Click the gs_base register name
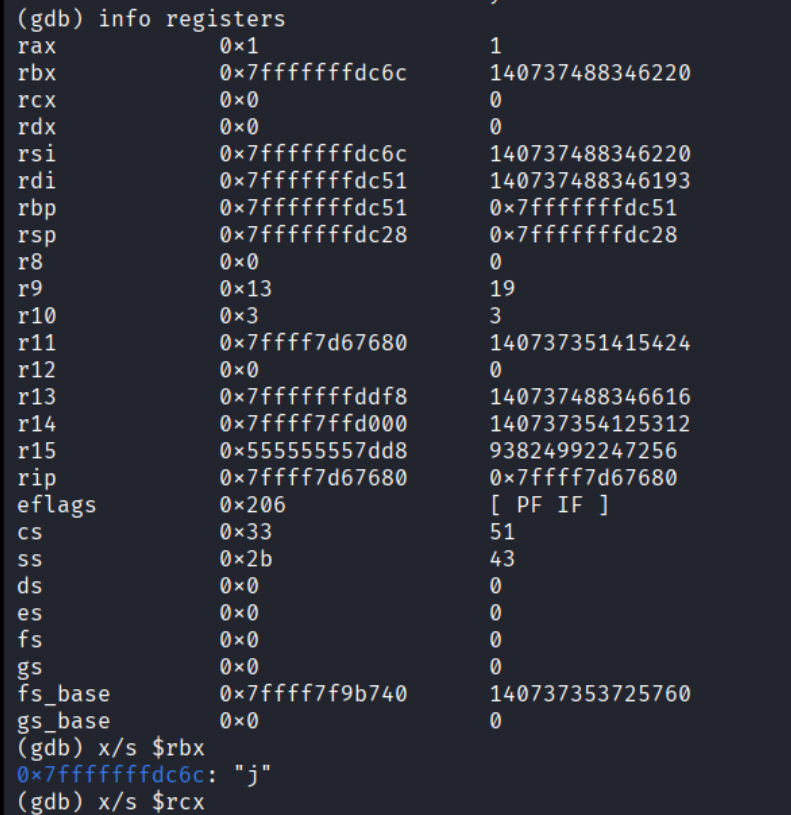791x815 pixels. click(x=64, y=720)
